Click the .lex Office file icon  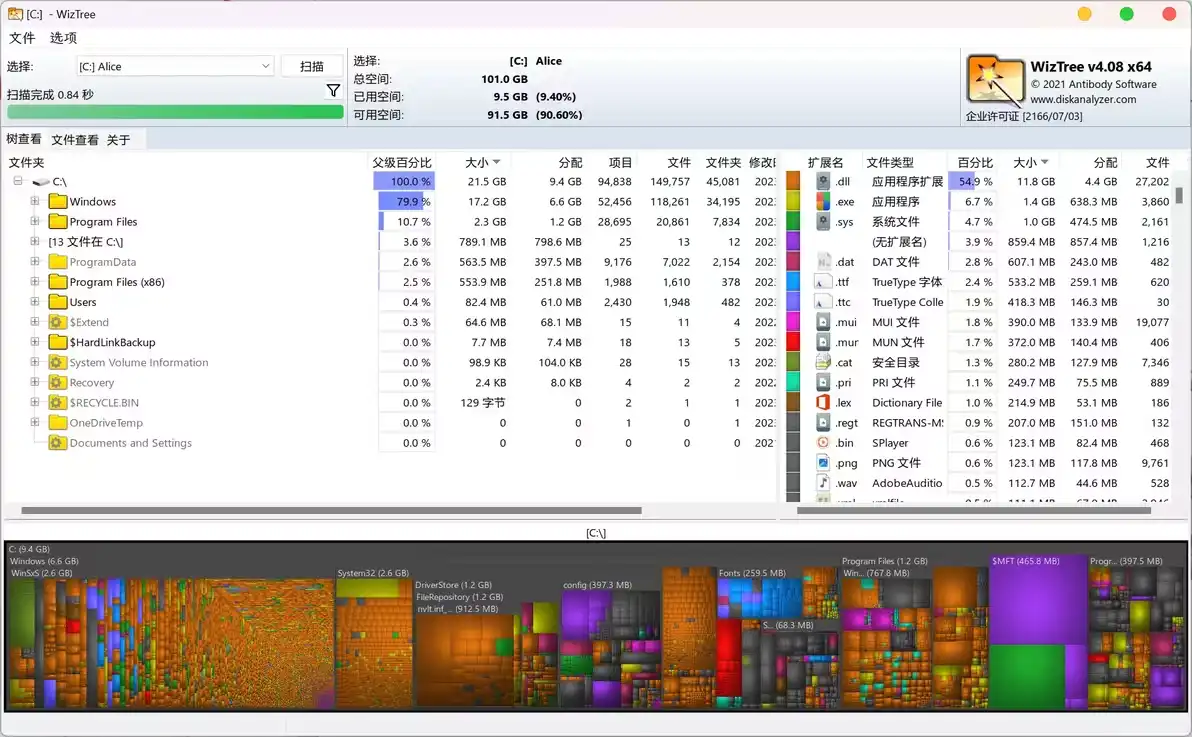coord(823,403)
